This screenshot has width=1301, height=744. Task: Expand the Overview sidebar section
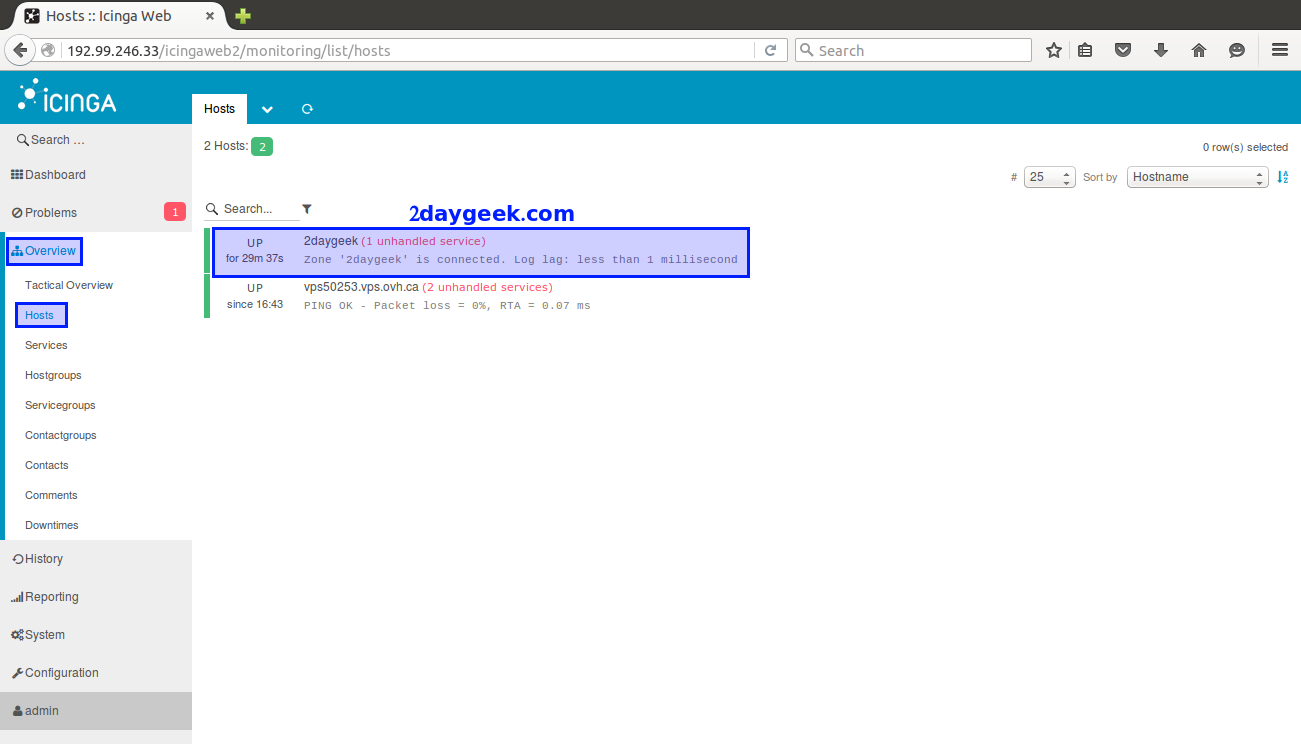(44, 251)
